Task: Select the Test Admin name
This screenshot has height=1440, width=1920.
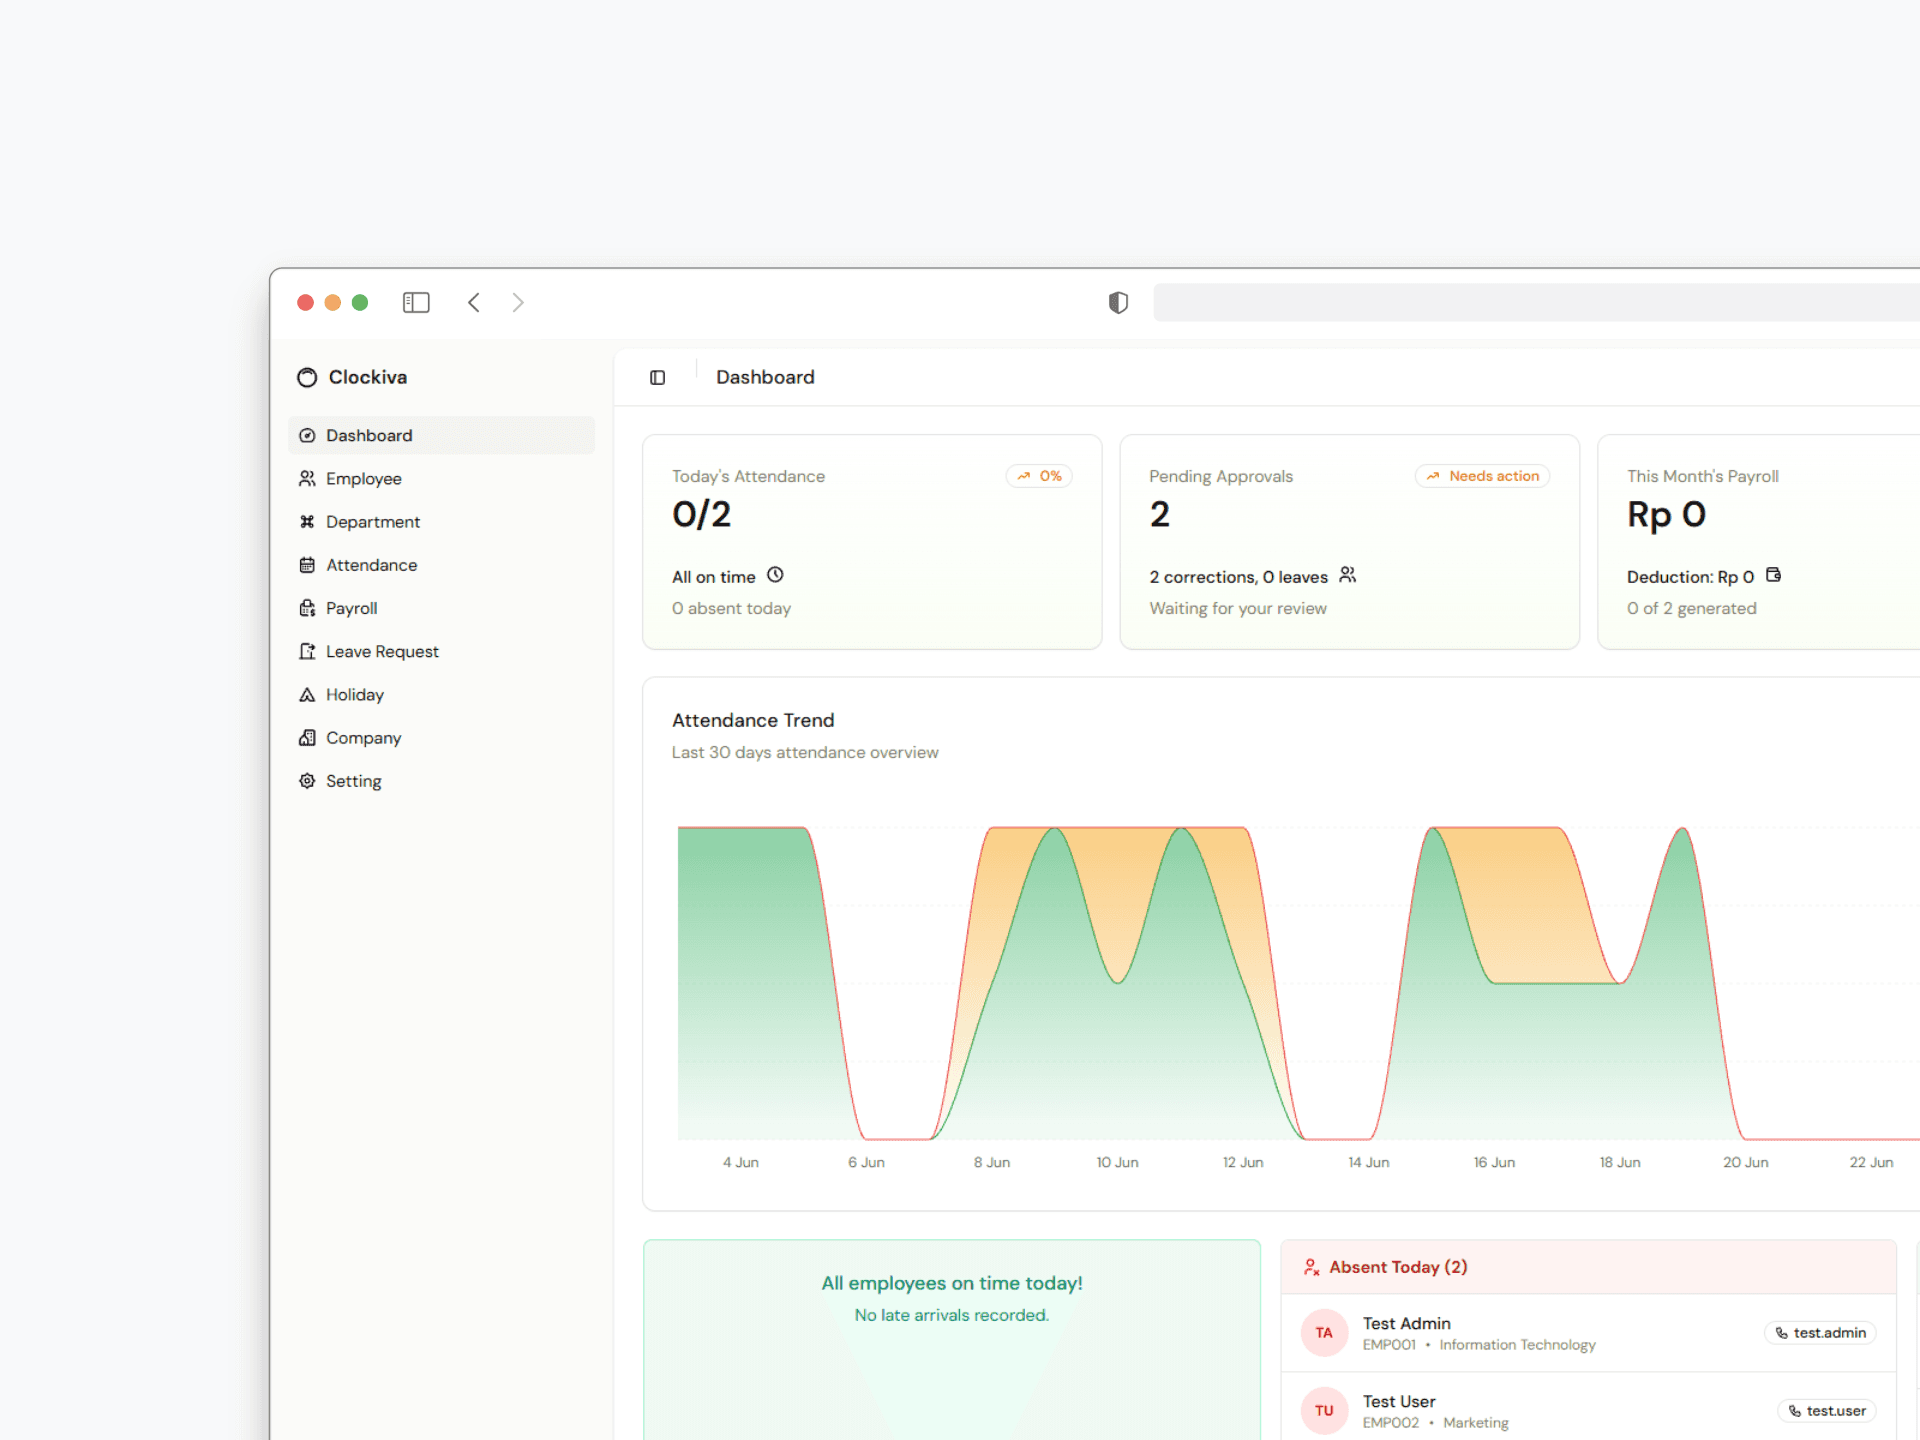Action: click(x=1406, y=1323)
